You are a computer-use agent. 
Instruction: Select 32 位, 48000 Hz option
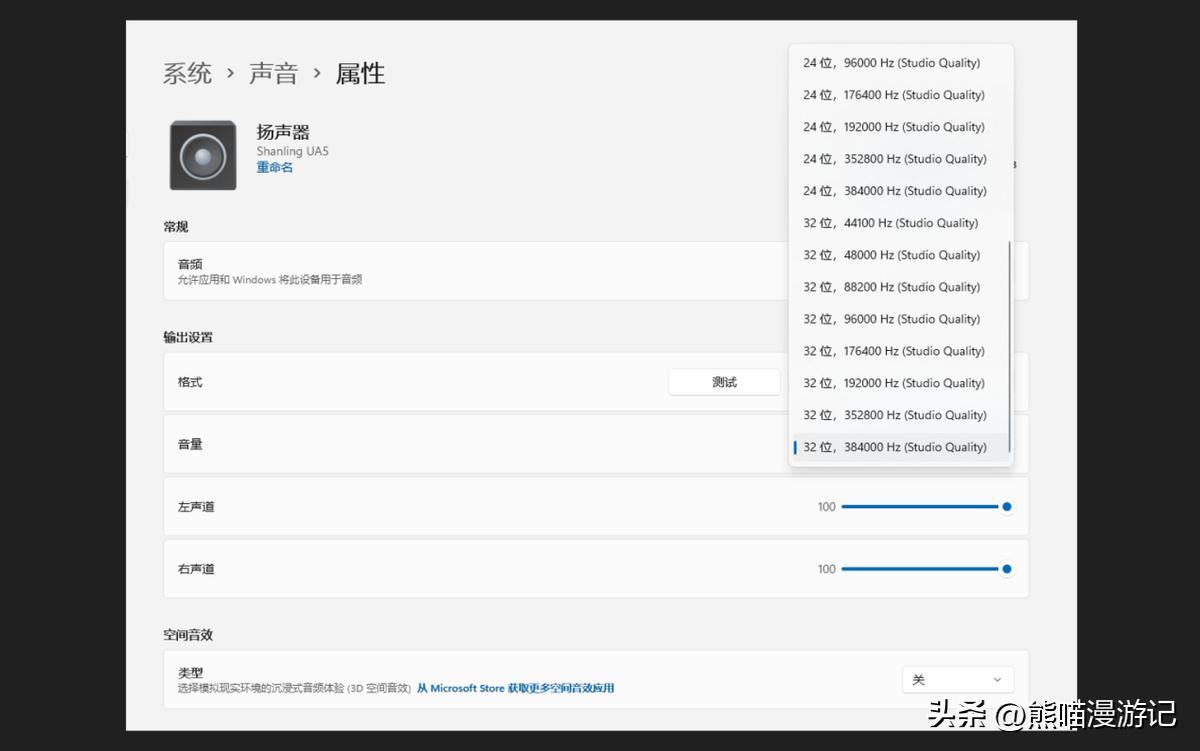[891, 255]
